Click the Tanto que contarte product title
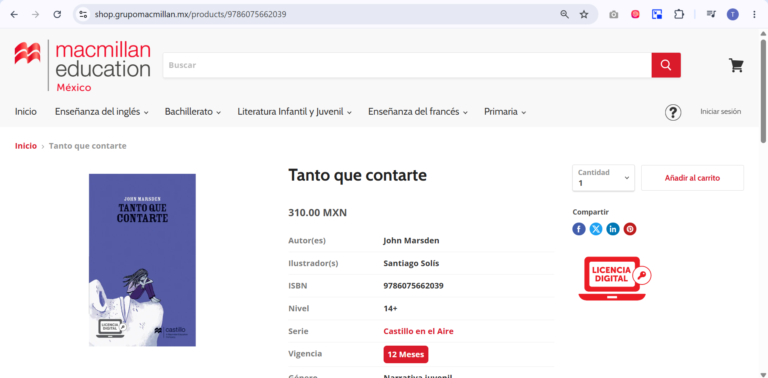 [358, 175]
